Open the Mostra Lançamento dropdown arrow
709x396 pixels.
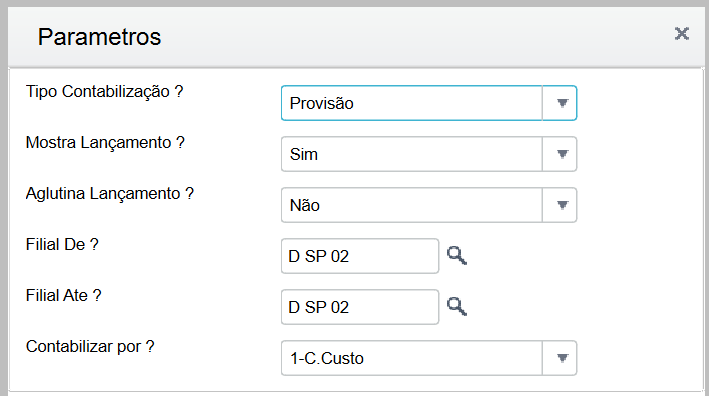(x=560, y=154)
